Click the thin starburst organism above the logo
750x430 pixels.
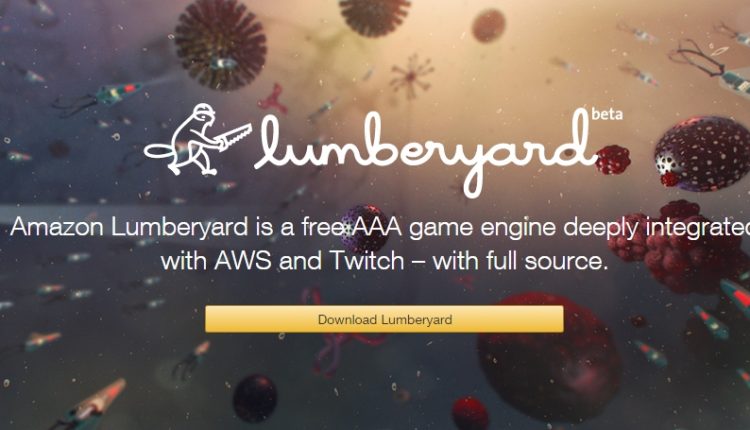[x=411, y=76]
